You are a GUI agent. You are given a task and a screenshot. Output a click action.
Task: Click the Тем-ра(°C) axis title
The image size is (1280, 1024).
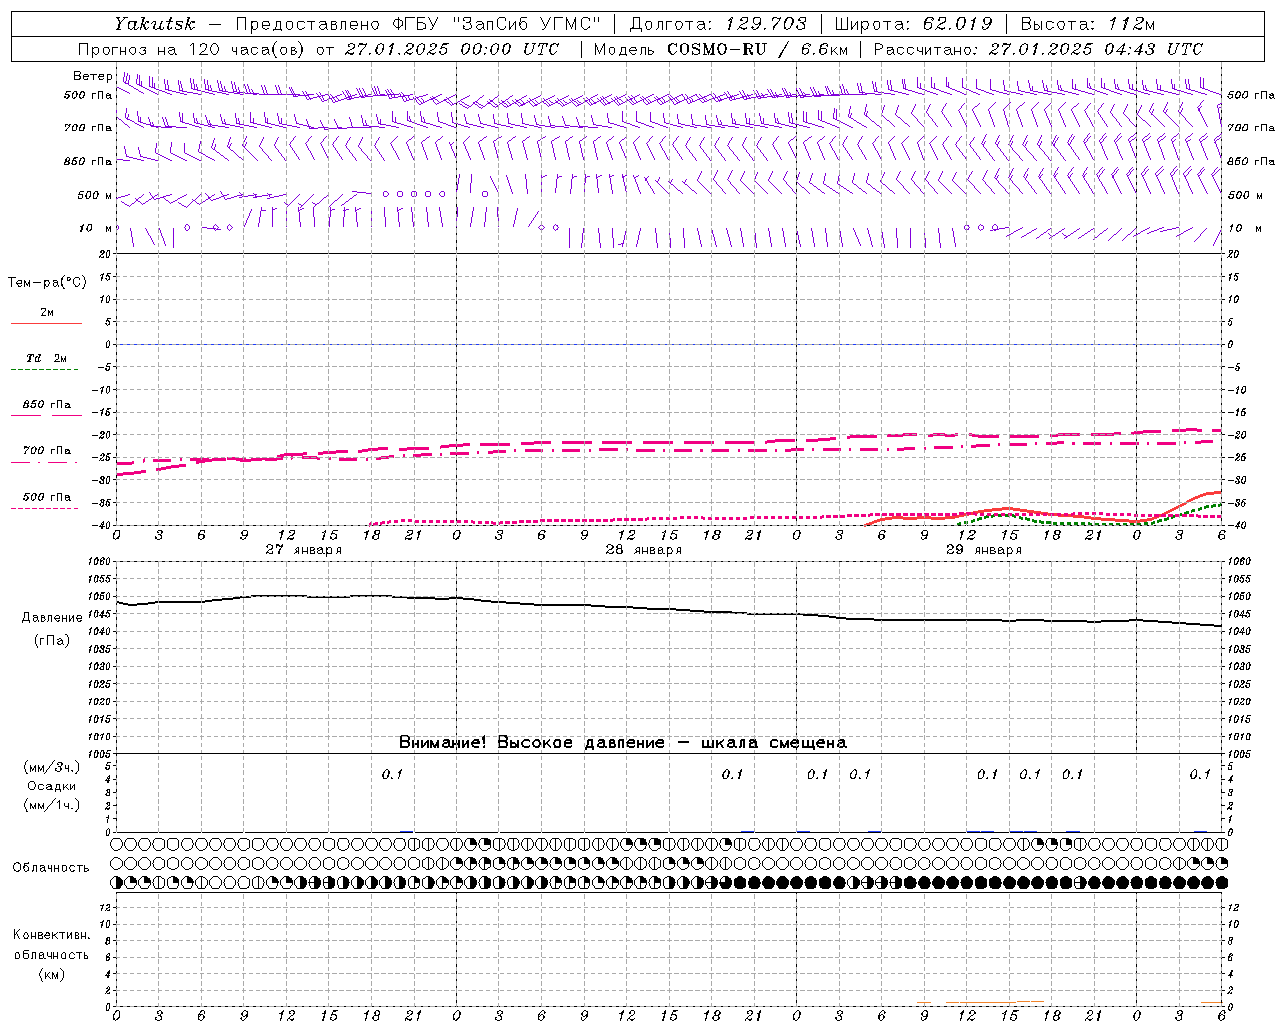coord(47,283)
